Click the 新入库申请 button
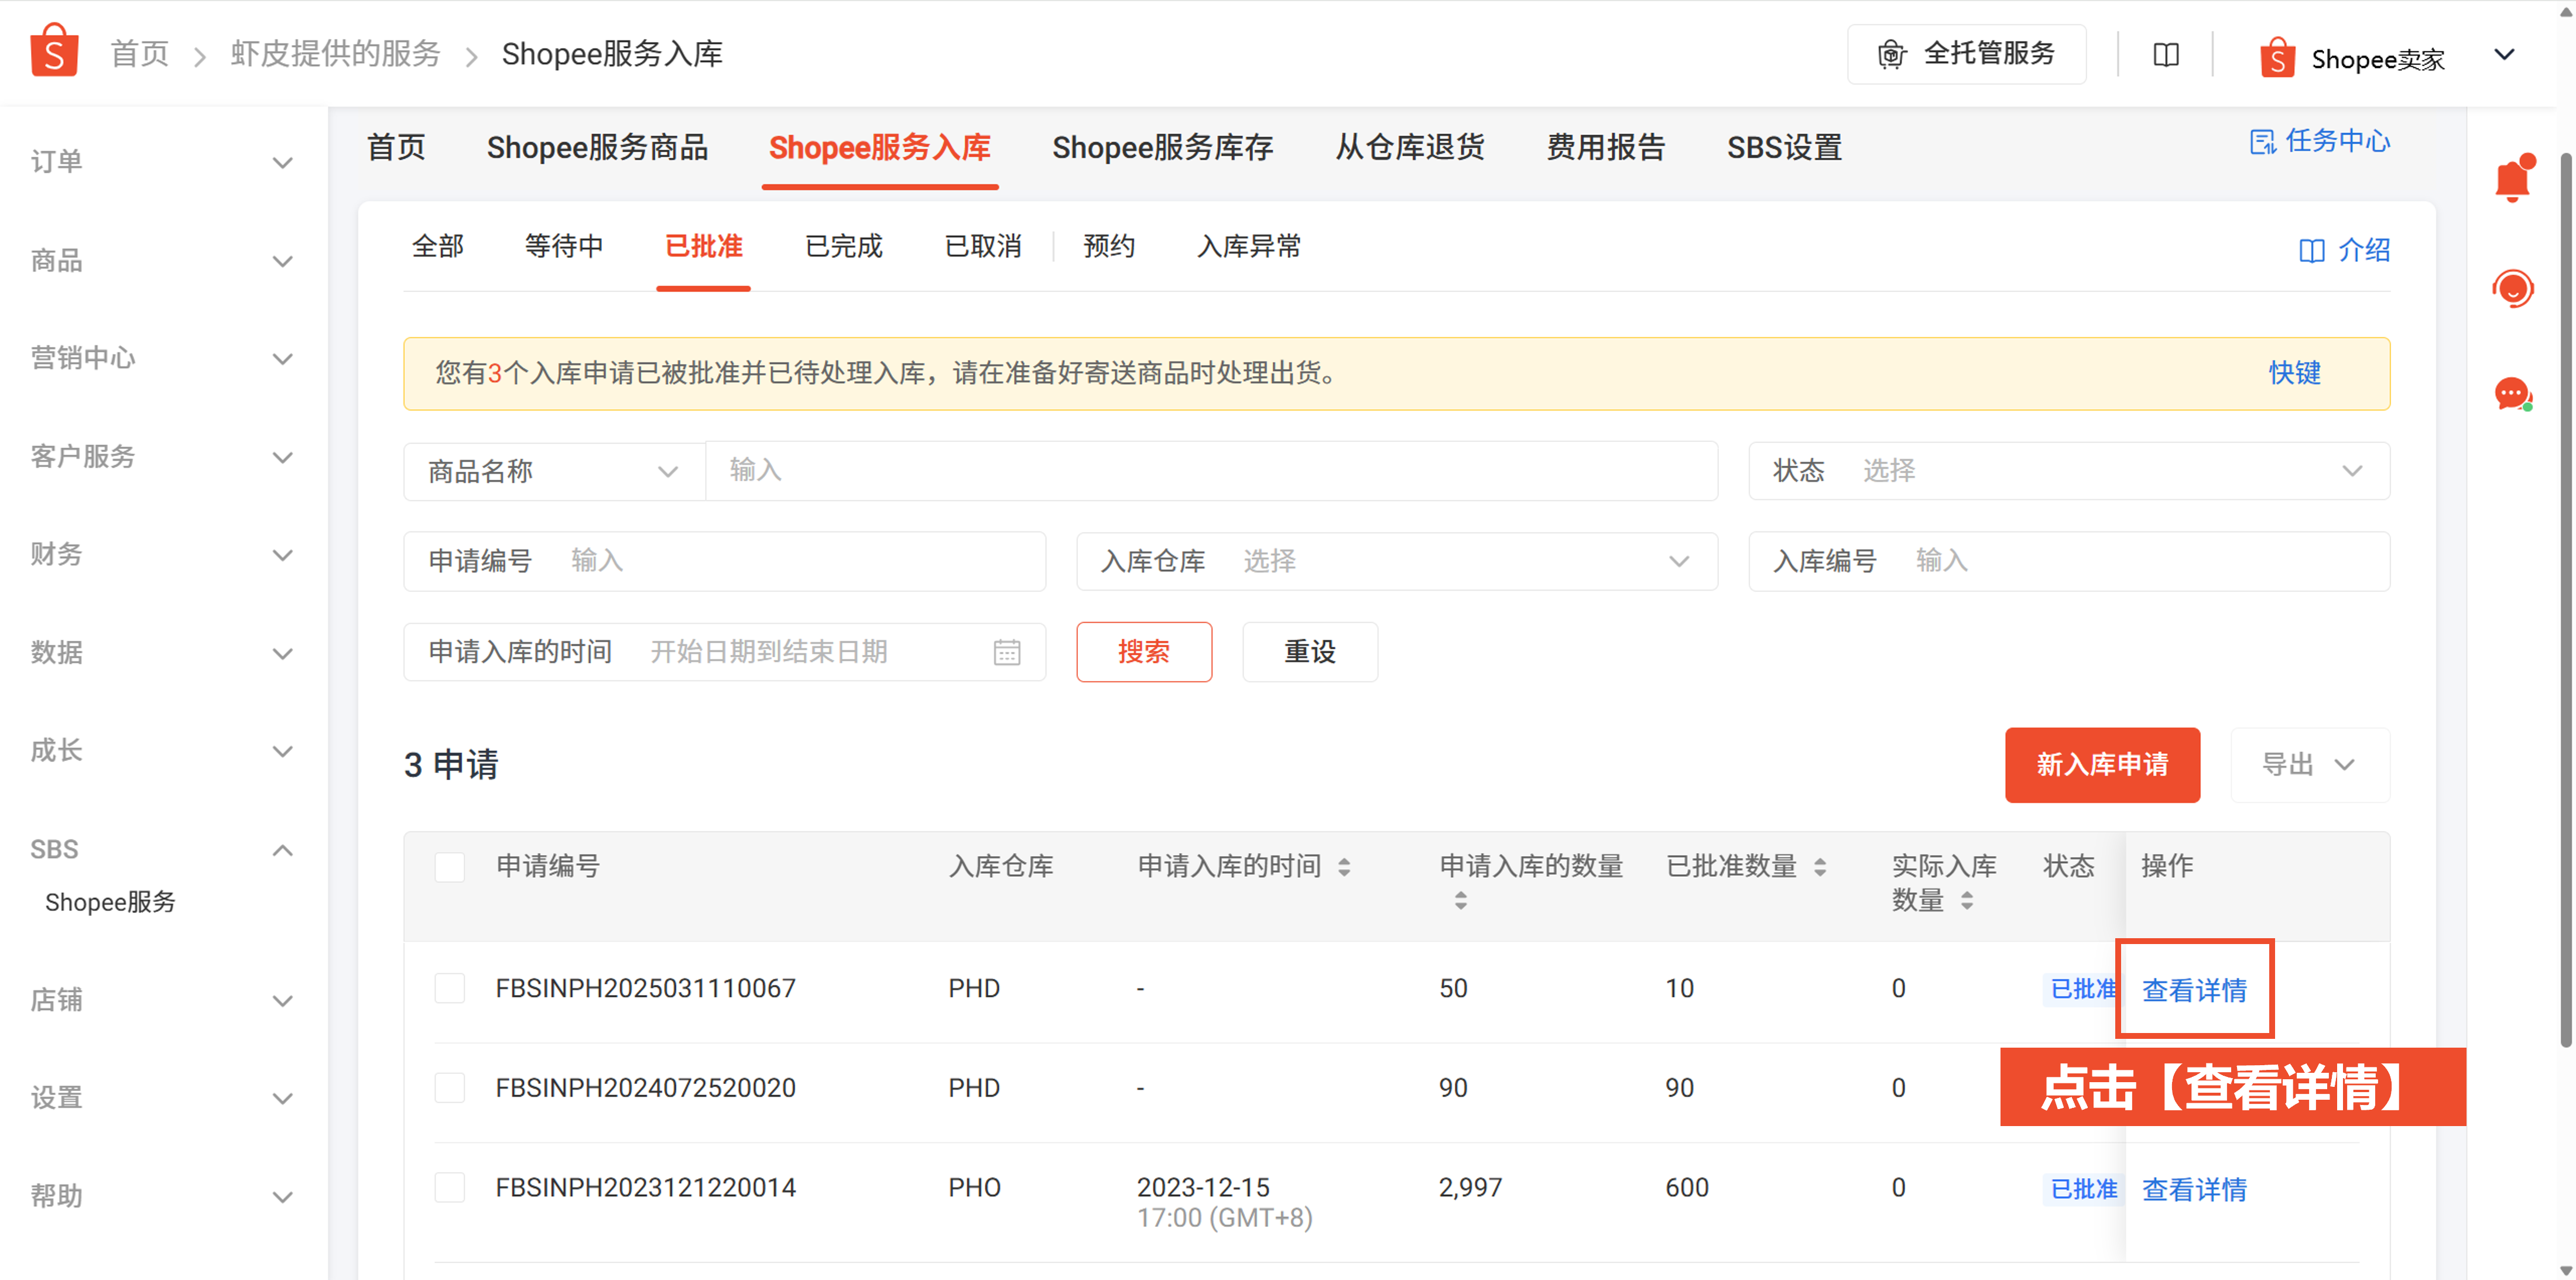Screen dimensions: 2576x1280 [2102, 765]
